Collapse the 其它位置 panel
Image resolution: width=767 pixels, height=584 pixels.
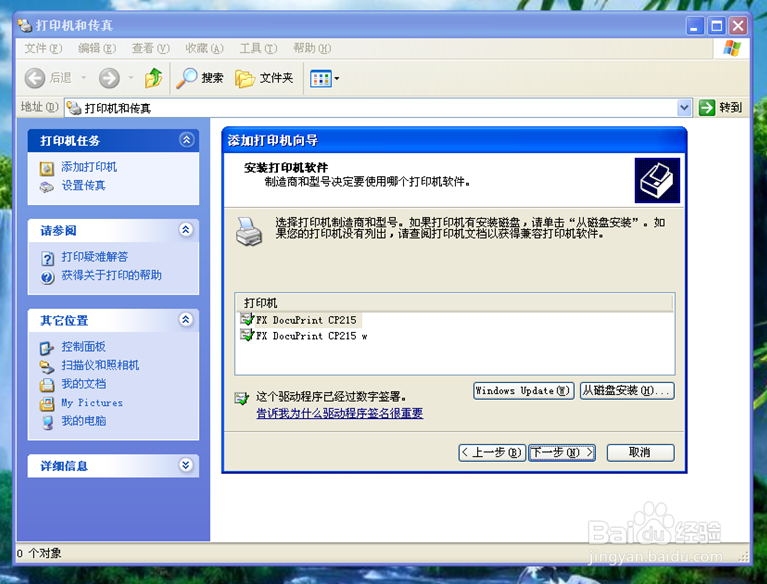pos(186,320)
